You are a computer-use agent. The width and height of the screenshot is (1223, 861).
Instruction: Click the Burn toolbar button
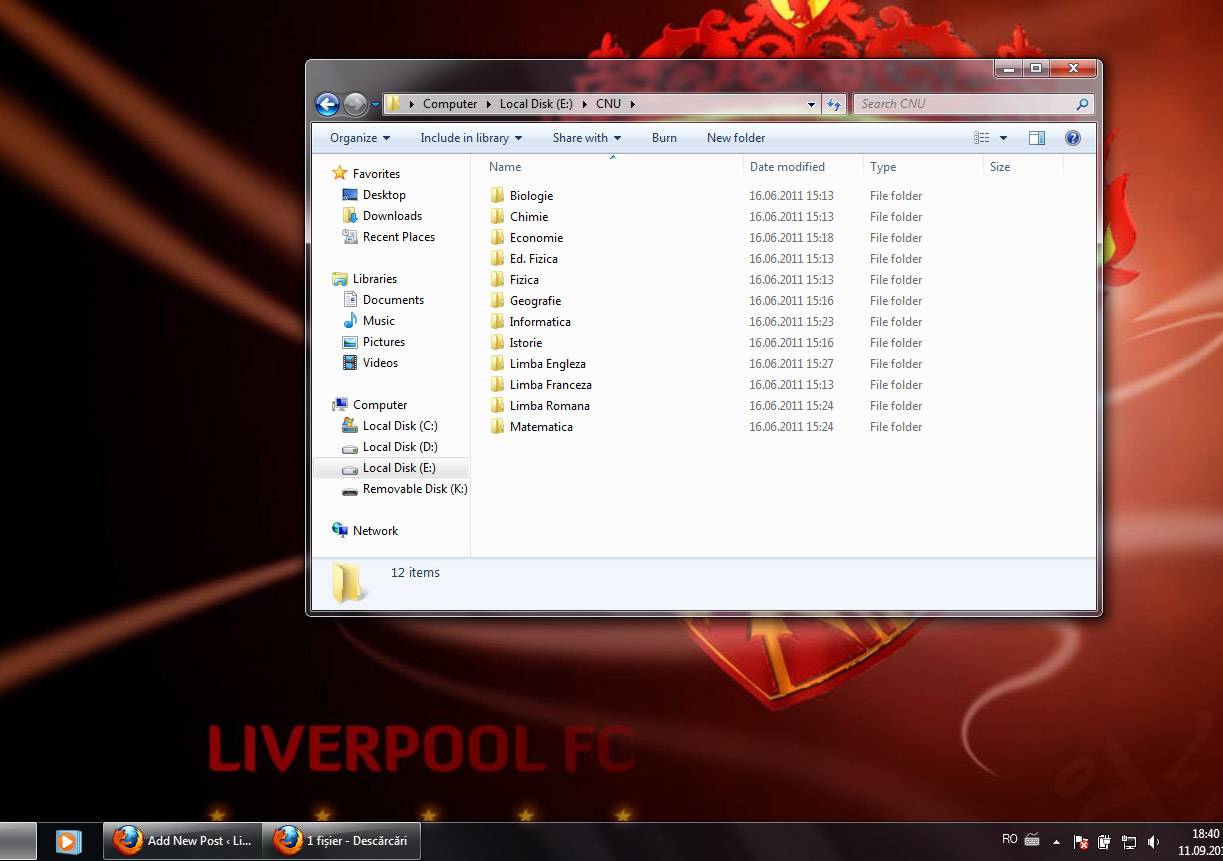click(664, 138)
